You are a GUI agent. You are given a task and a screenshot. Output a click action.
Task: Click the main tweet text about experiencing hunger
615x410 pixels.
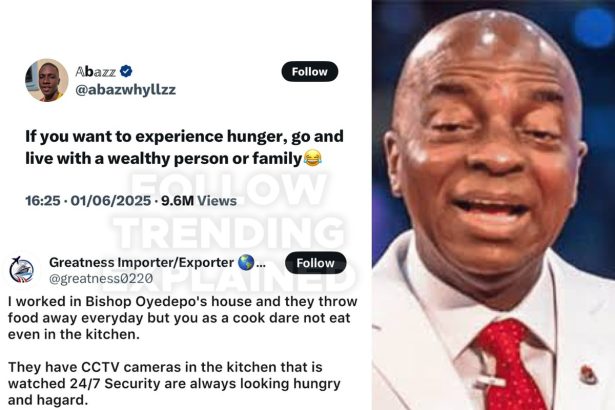click(184, 147)
